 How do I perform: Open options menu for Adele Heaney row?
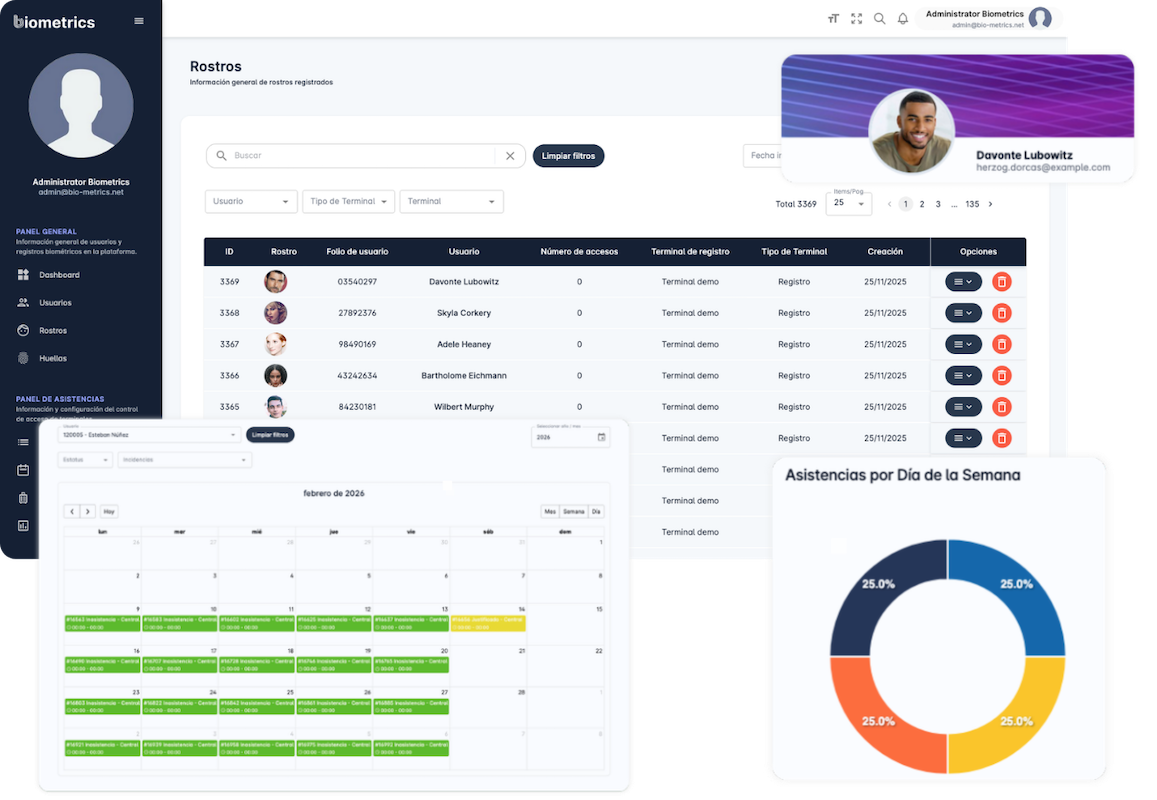point(963,344)
